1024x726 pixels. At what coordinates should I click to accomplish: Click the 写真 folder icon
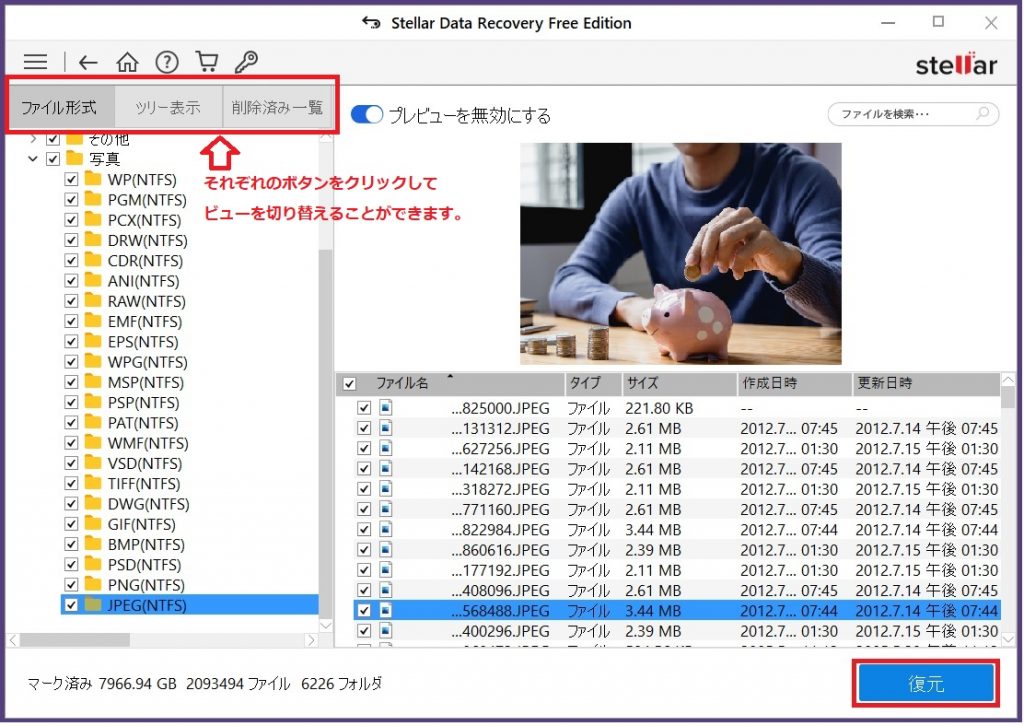pos(75,158)
